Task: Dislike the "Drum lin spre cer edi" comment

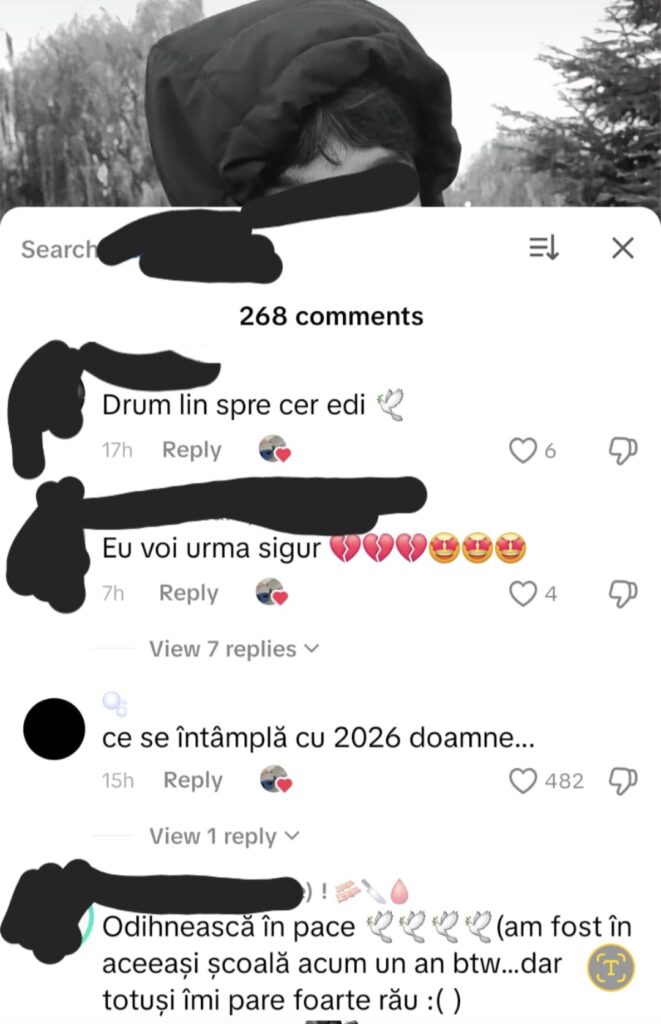Action: (622, 451)
